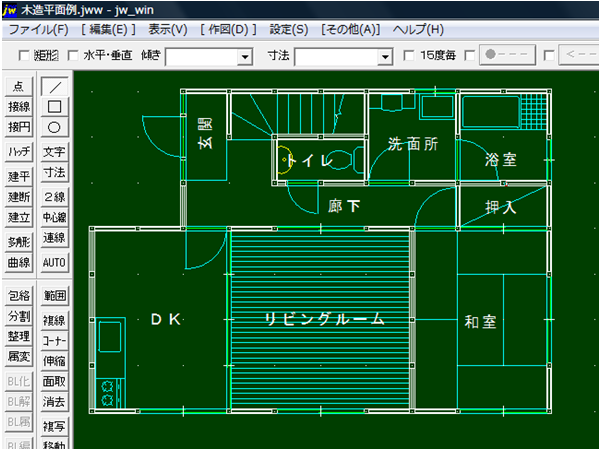Activate the 文字 text tool
Viewport: 600px width, 450px height.
(54, 152)
